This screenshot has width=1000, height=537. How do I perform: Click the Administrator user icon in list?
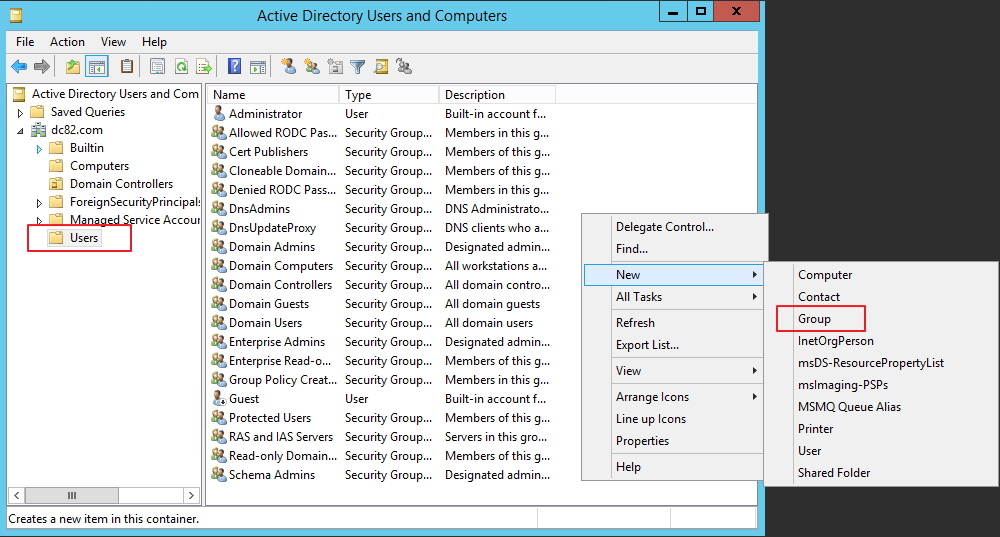[219, 114]
